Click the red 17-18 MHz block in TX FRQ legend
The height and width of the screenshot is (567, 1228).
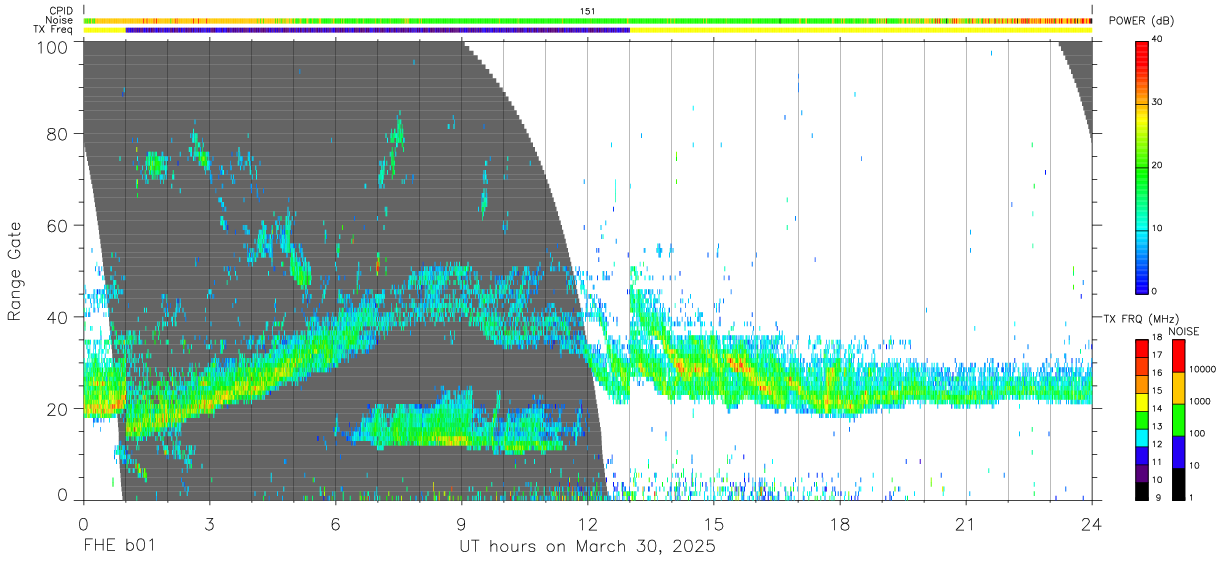click(1142, 347)
